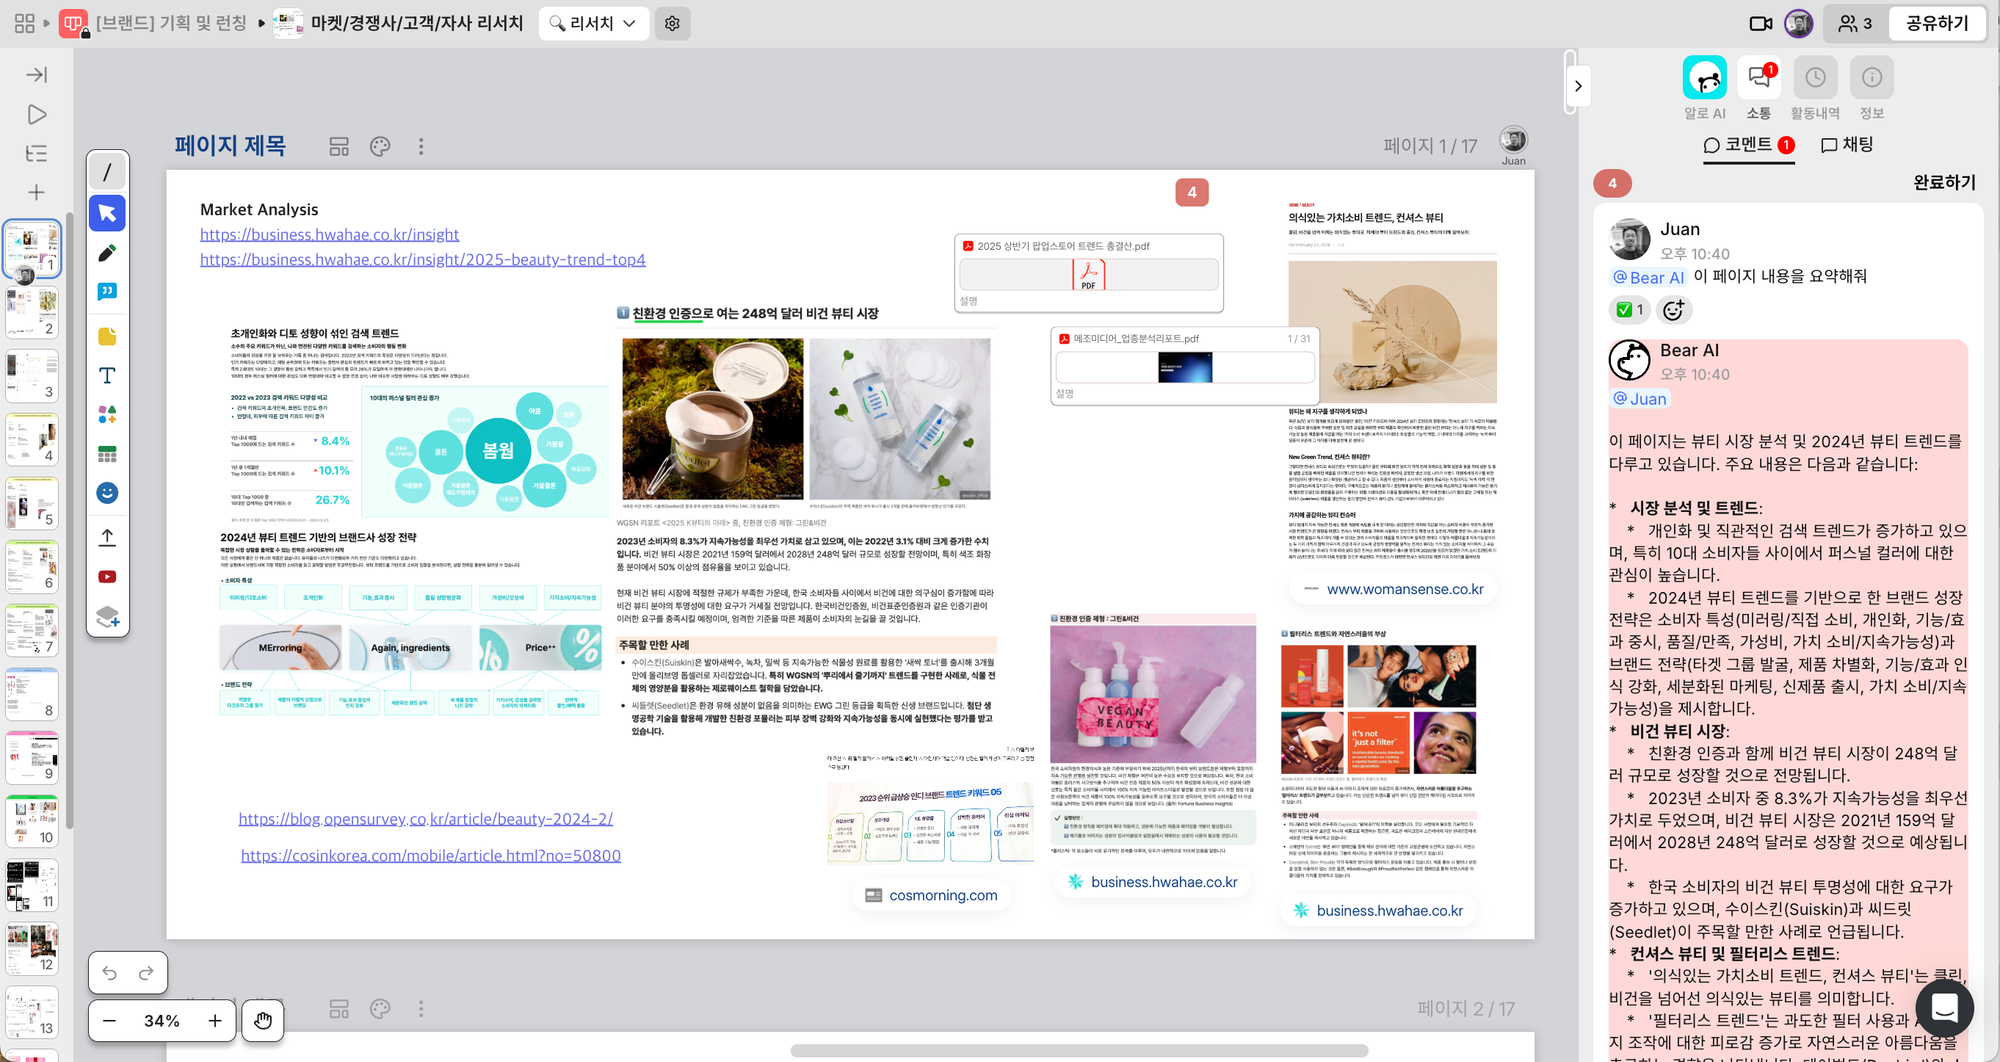Image resolution: width=2000 pixels, height=1062 pixels.
Task: Toggle the hand pan mode
Action: point(262,1020)
